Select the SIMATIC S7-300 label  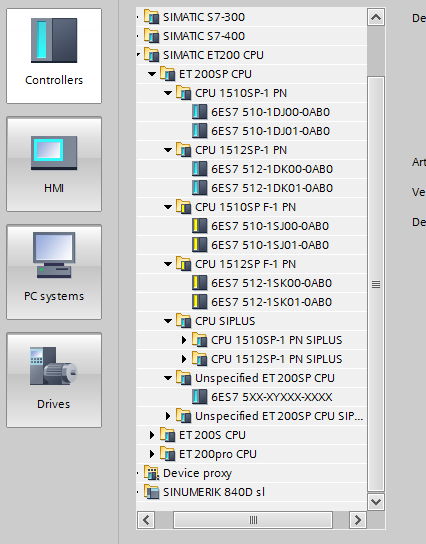pos(204,17)
